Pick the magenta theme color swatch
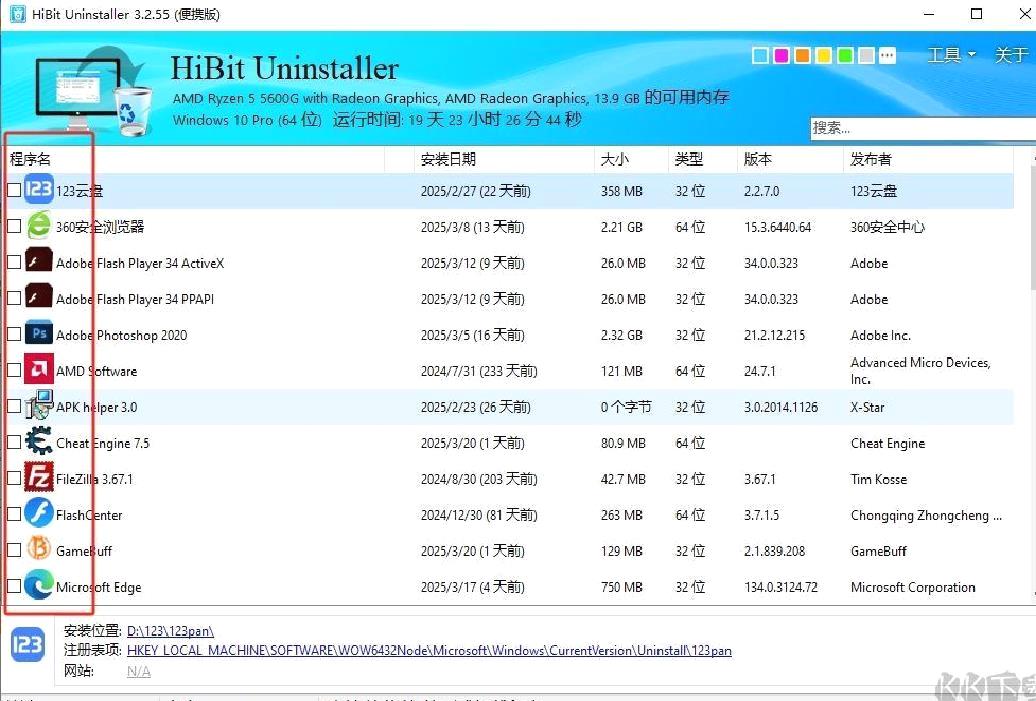Viewport: 1036px width, 701px height. tap(782, 55)
